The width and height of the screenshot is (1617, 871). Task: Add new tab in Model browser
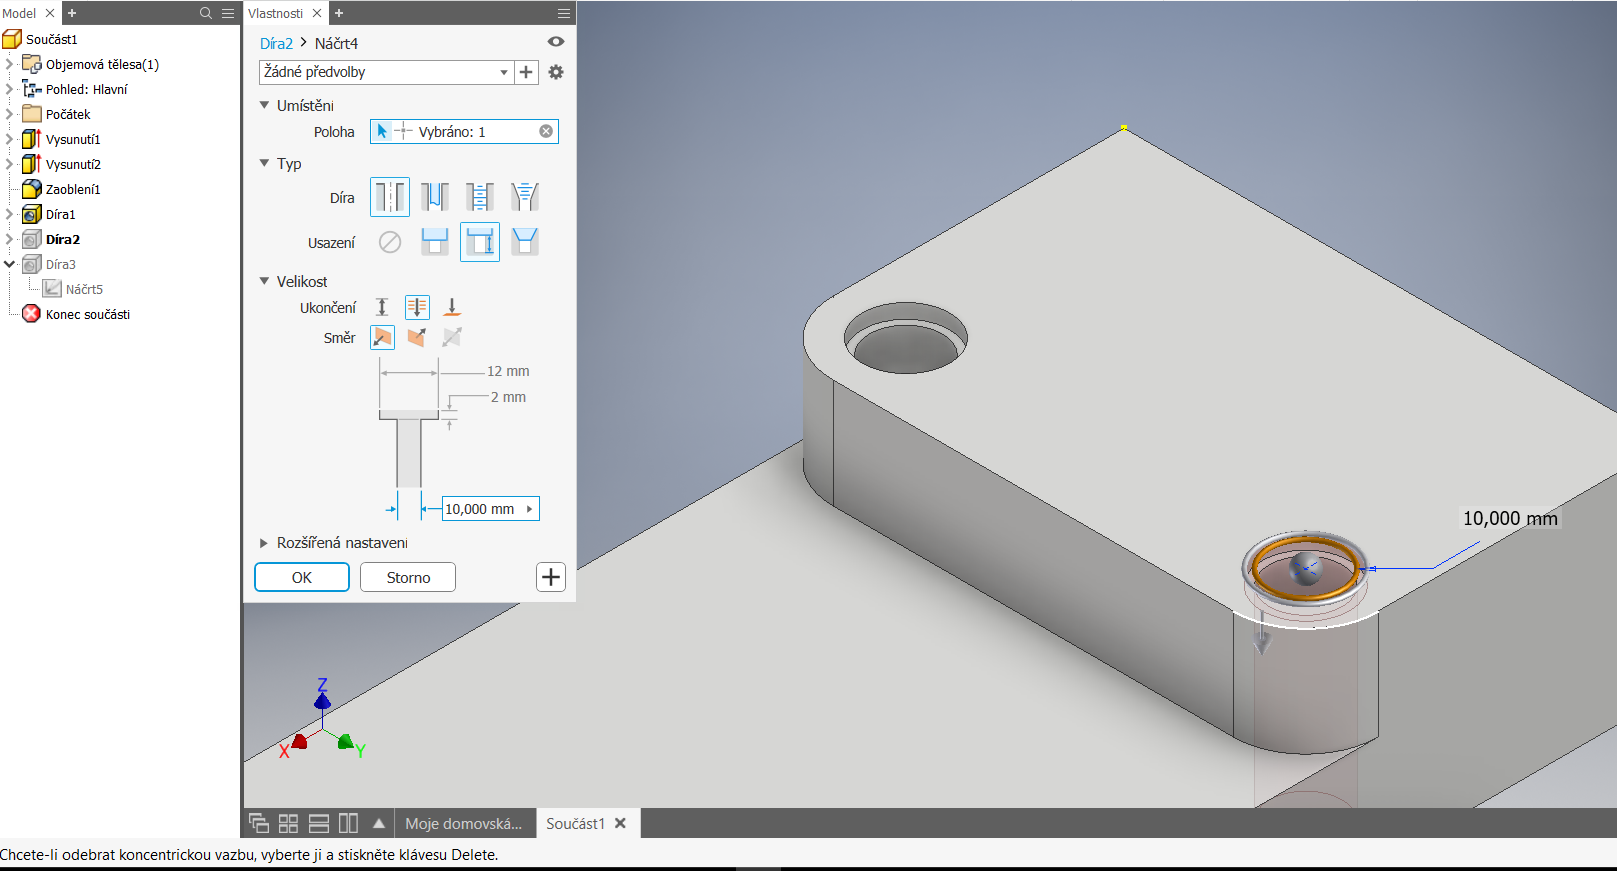(72, 13)
